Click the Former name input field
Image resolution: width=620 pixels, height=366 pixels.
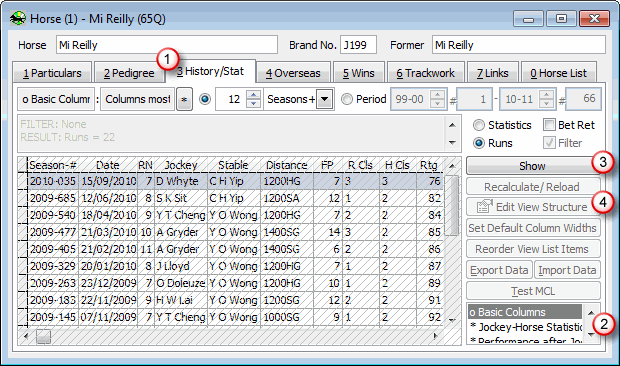click(x=518, y=45)
